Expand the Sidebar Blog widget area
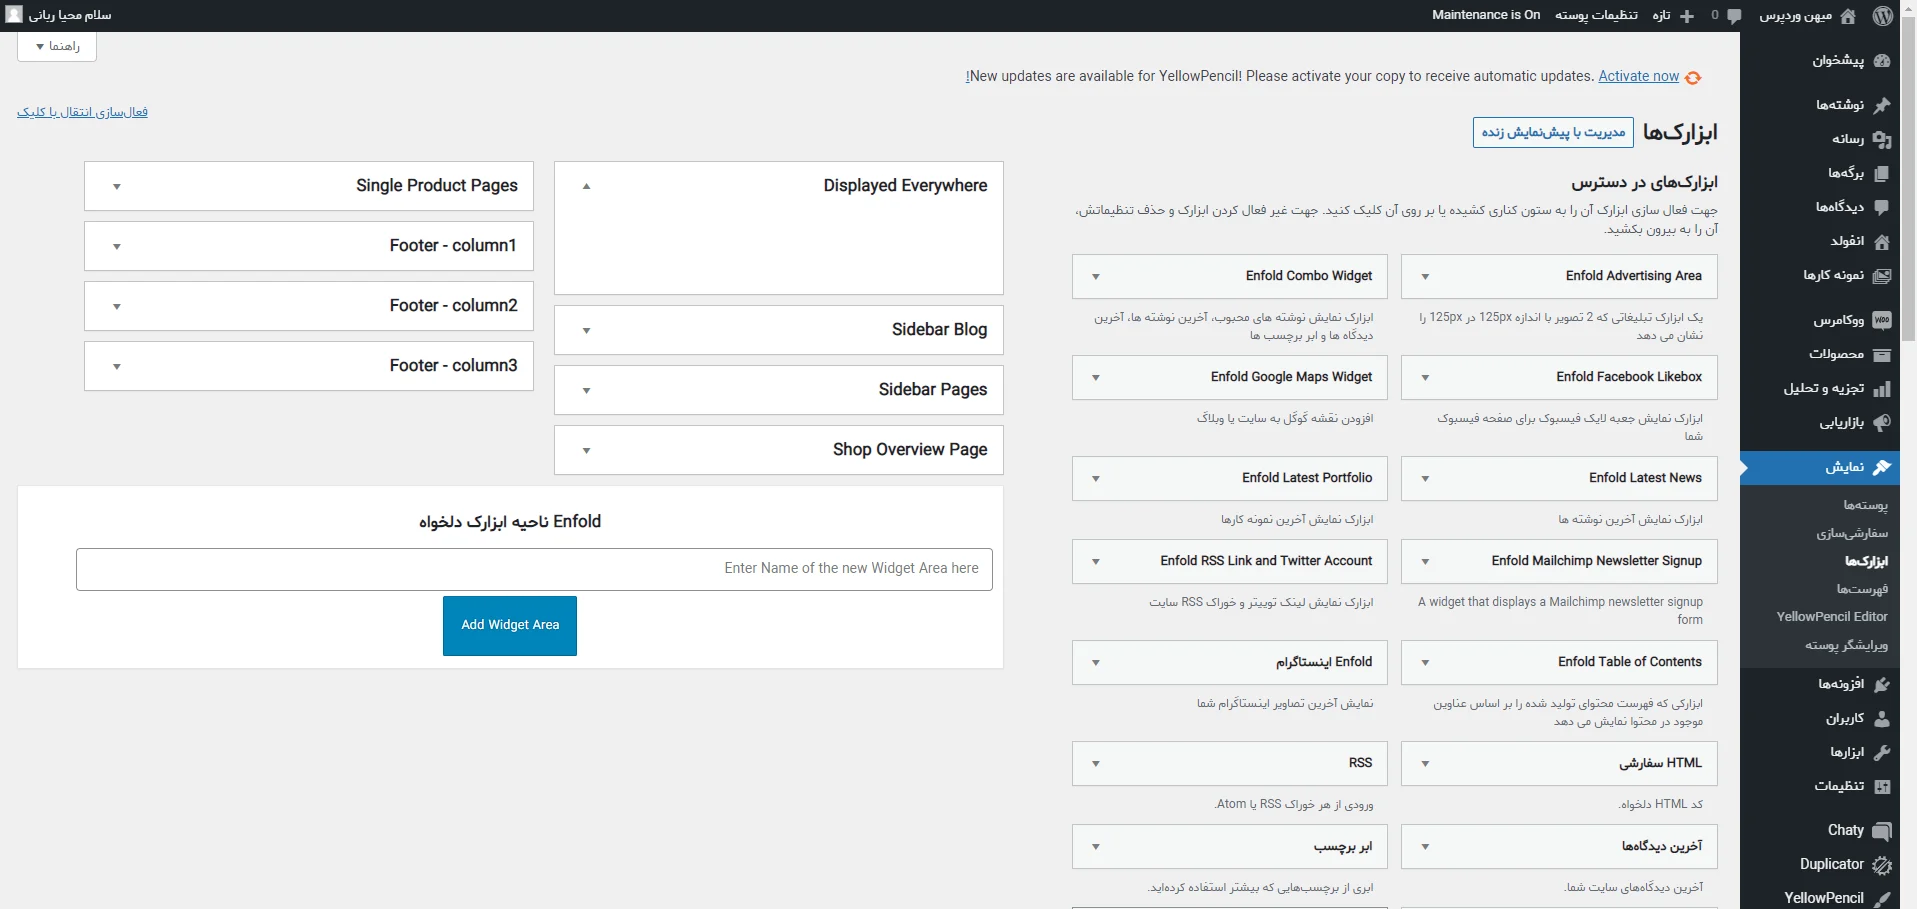 pyautogui.click(x=587, y=330)
